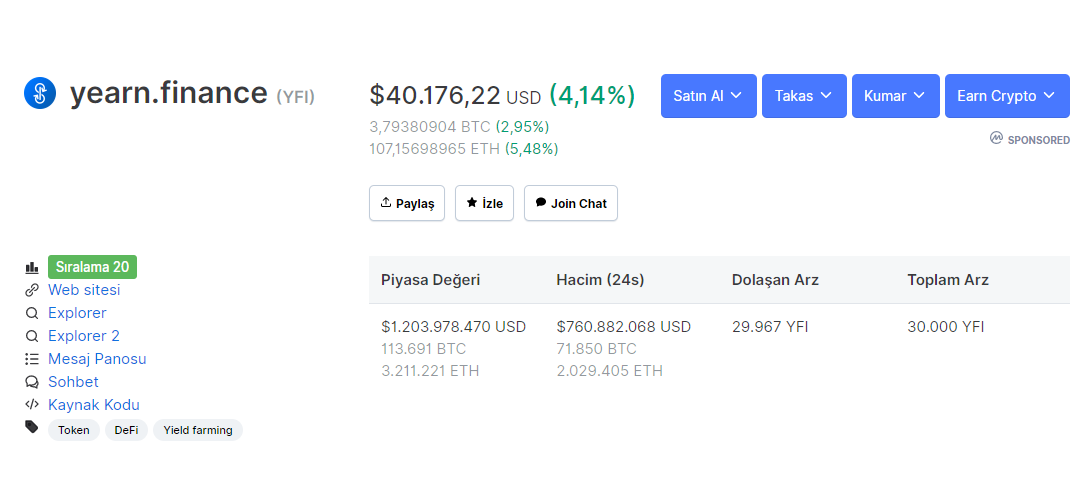1083x492 pixels.
Task: Open the Sohbet link
Action: [x=73, y=382]
